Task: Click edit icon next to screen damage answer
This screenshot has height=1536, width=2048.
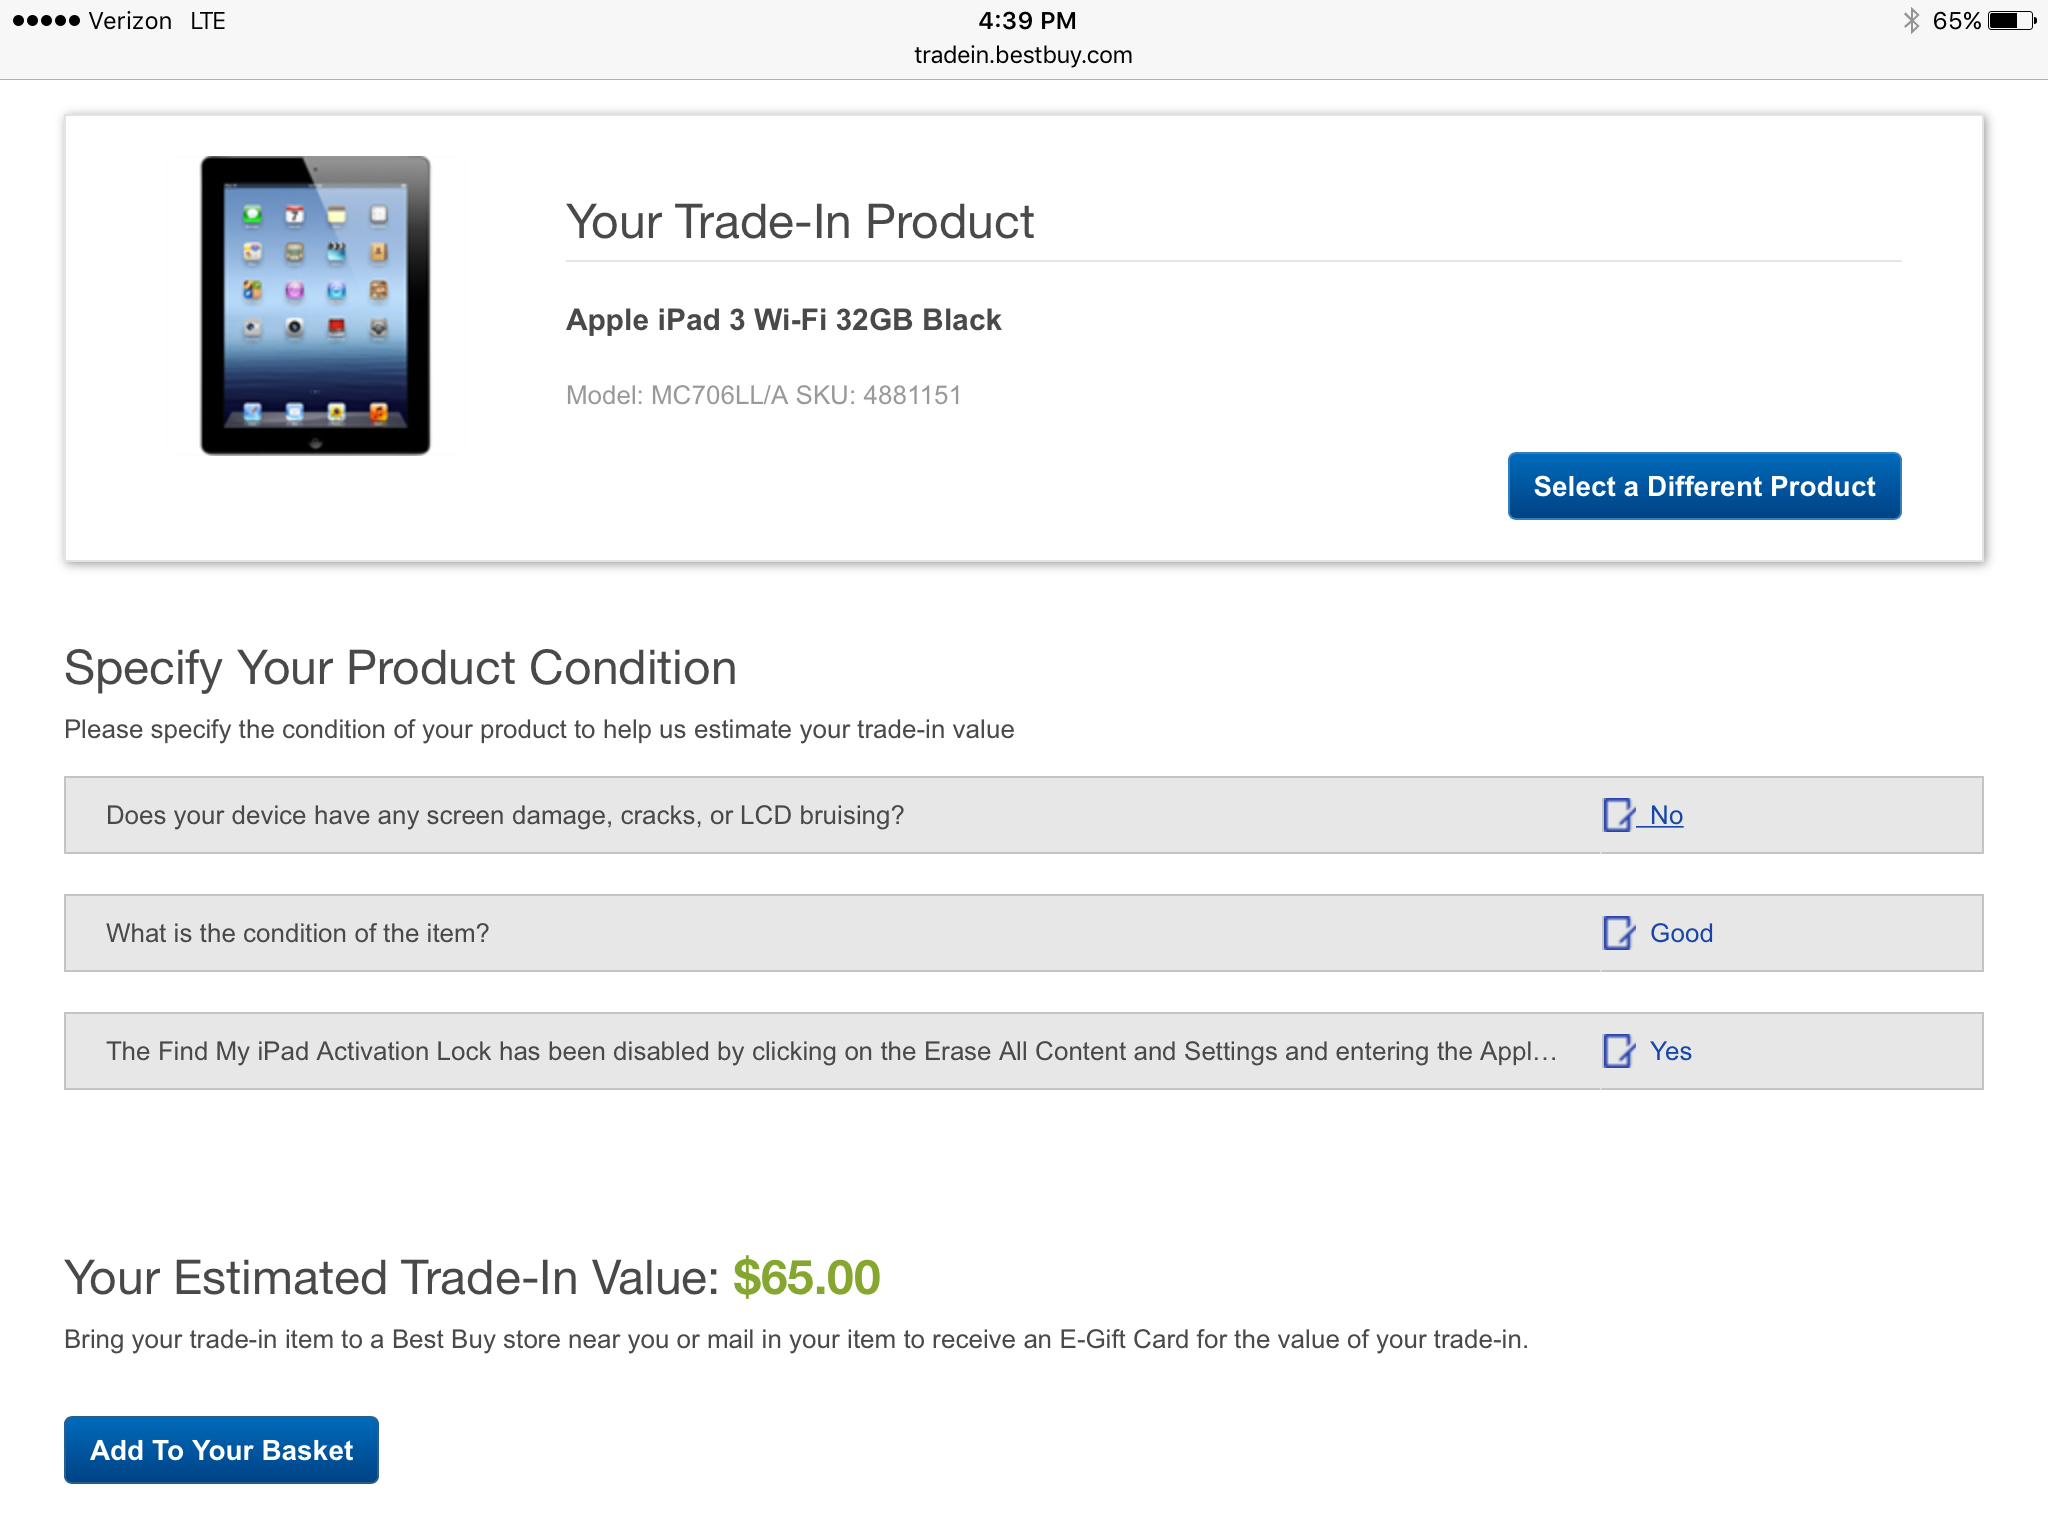Action: [x=1618, y=815]
